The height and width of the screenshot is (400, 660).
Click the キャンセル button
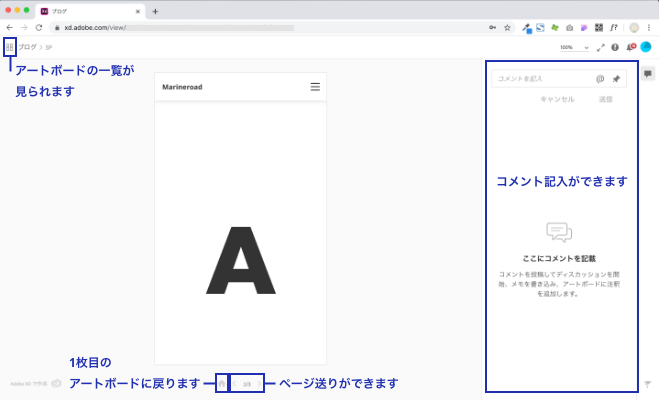tap(557, 100)
